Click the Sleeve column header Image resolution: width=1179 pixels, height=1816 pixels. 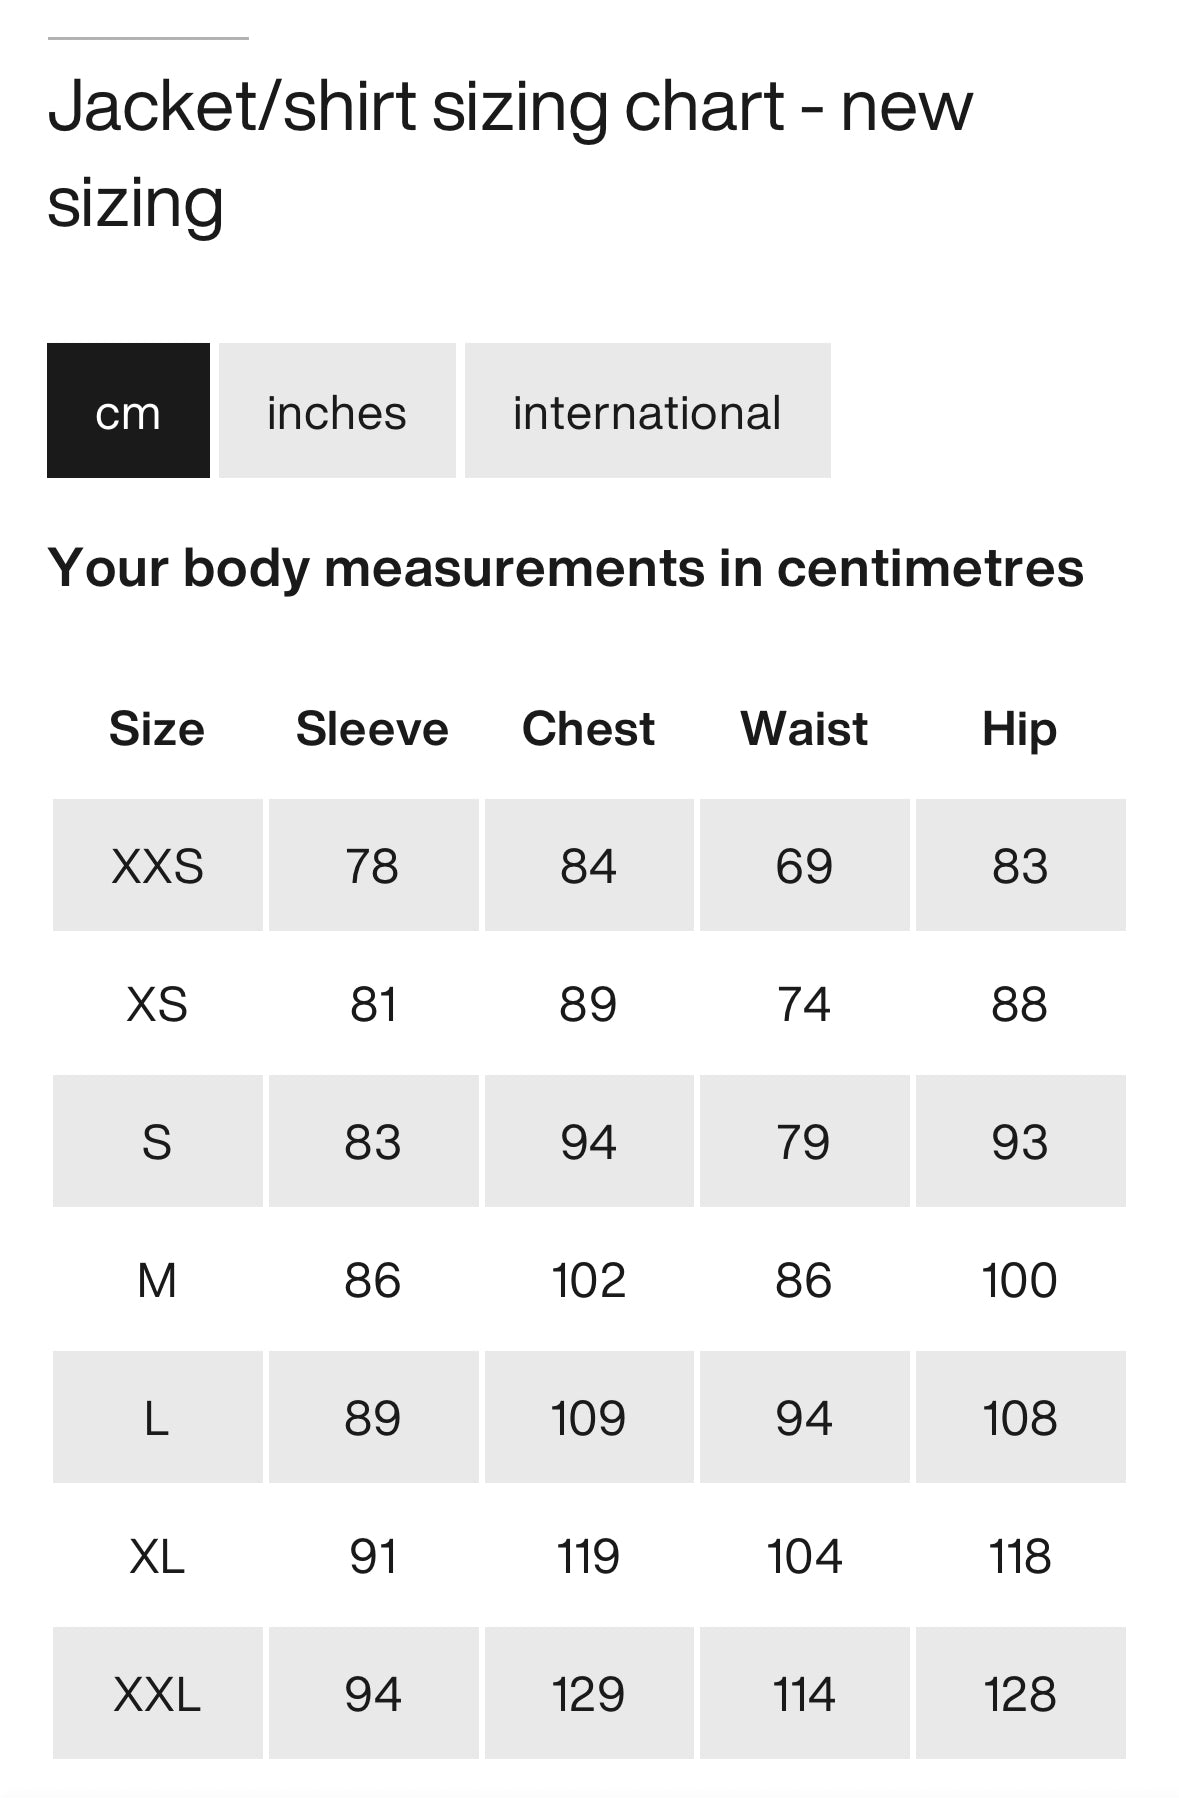coord(372,729)
